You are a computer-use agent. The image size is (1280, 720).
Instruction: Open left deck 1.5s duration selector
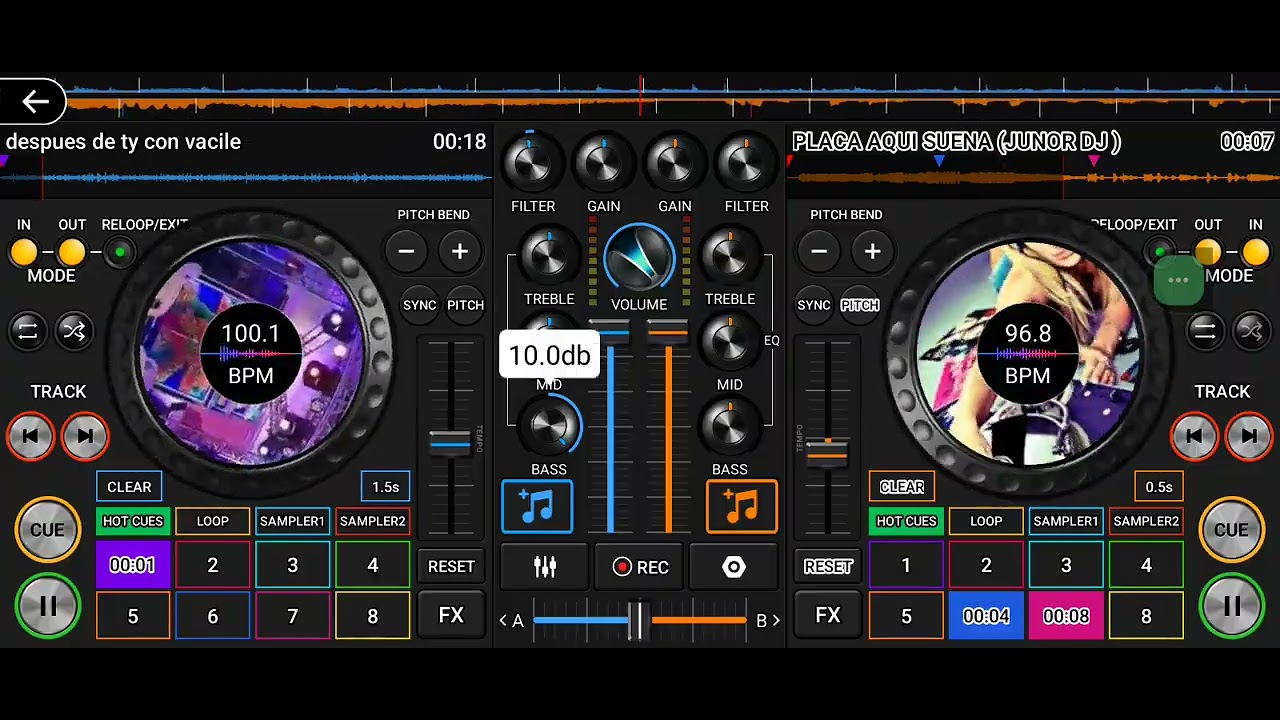(x=385, y=487)
